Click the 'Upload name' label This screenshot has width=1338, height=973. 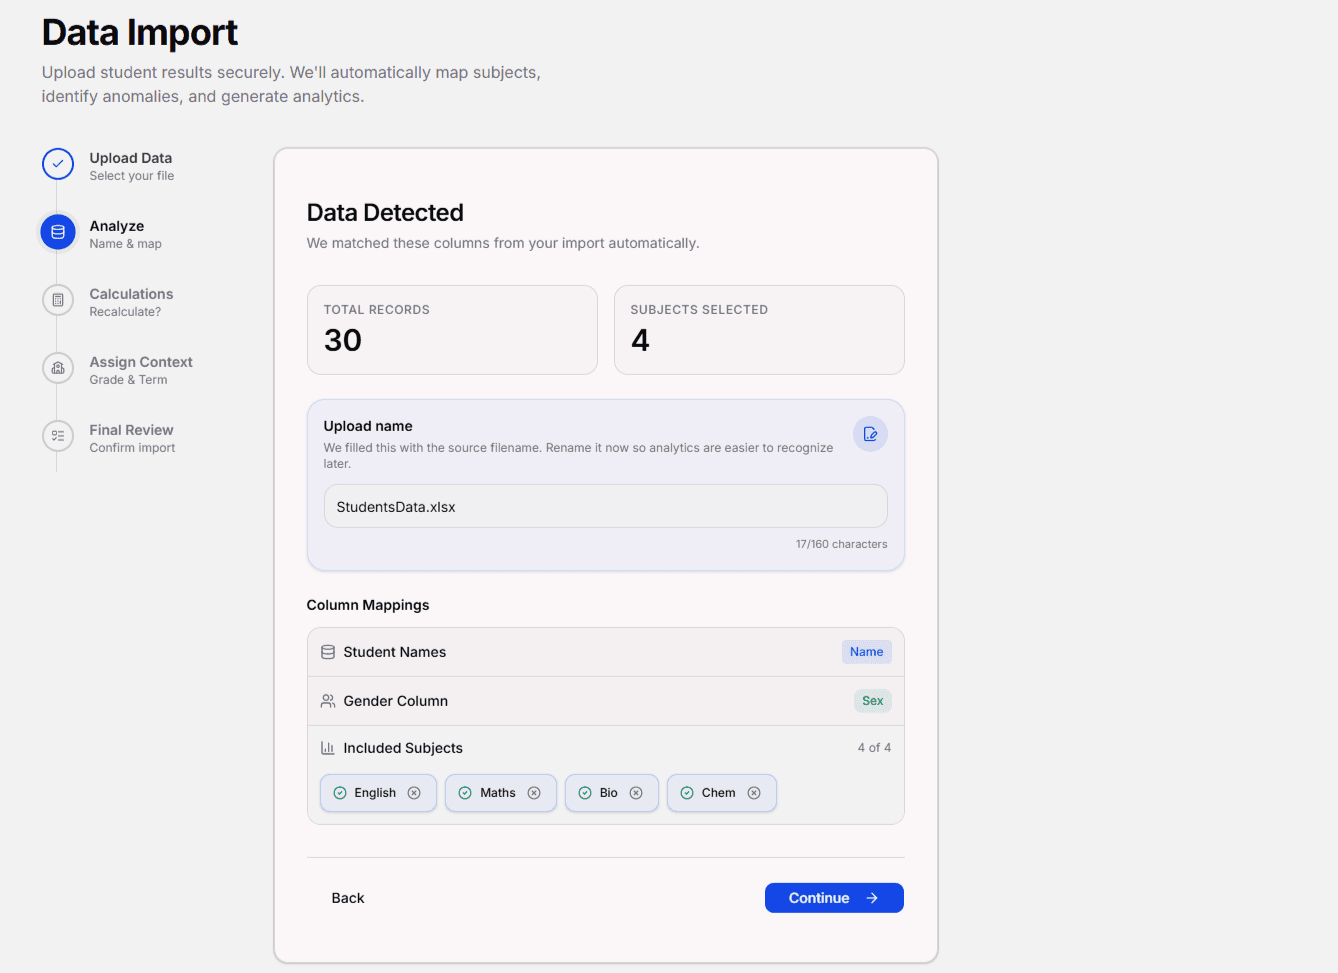368,426
